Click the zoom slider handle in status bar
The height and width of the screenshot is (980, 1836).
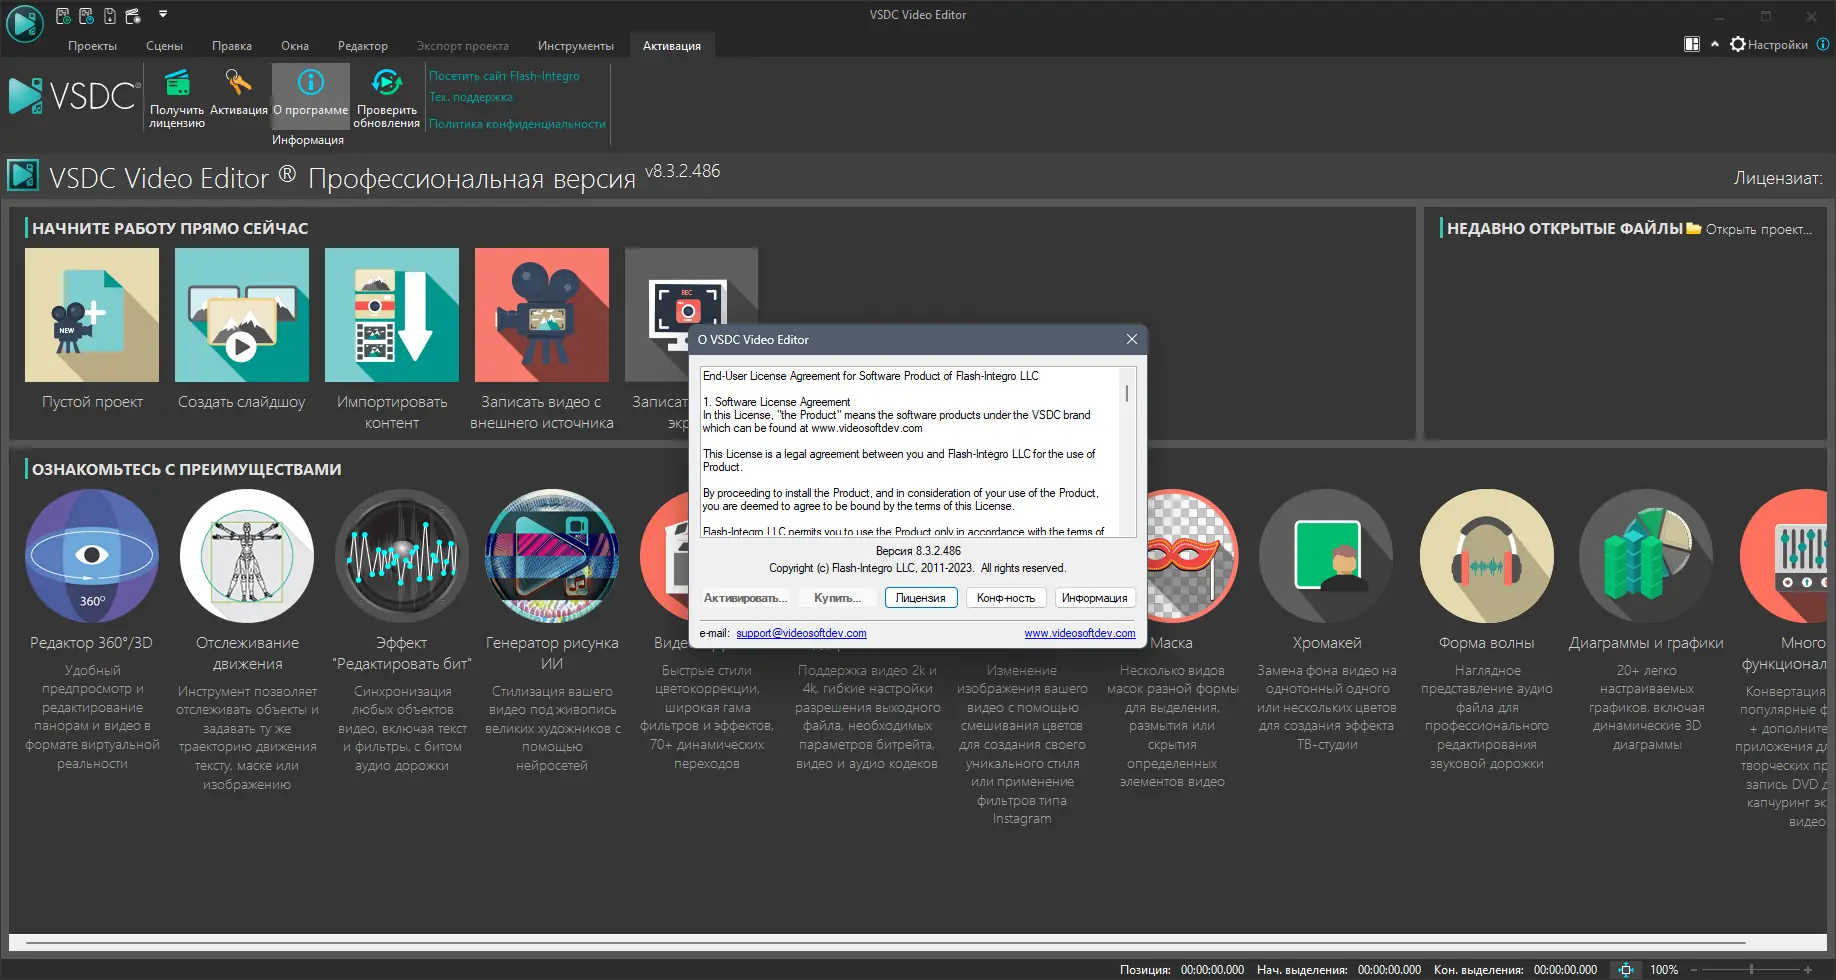(x=1751, y=970)
